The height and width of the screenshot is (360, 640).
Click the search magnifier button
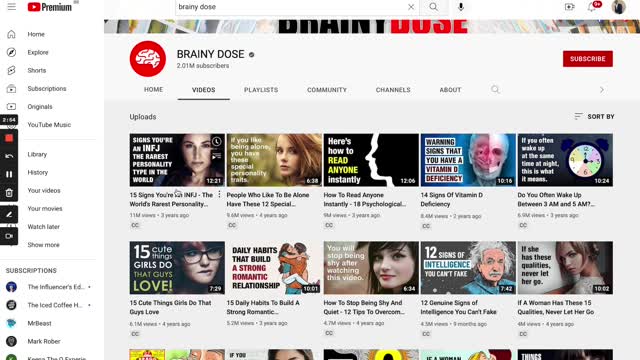[433, 7]
